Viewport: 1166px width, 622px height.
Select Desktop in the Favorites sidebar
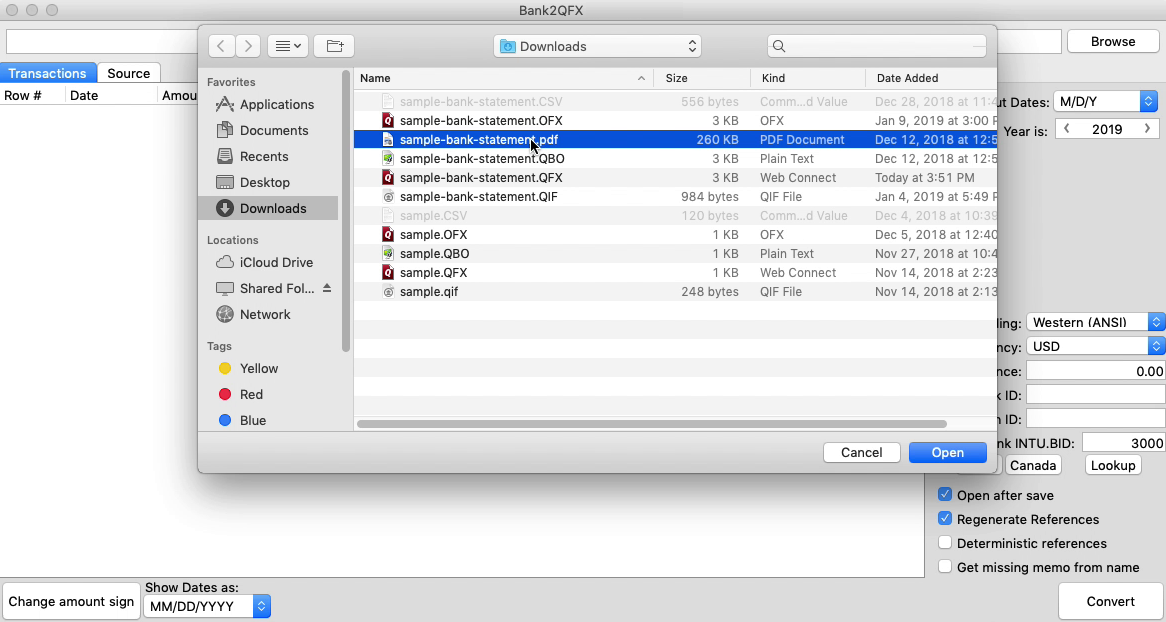[x=254, y=183]
